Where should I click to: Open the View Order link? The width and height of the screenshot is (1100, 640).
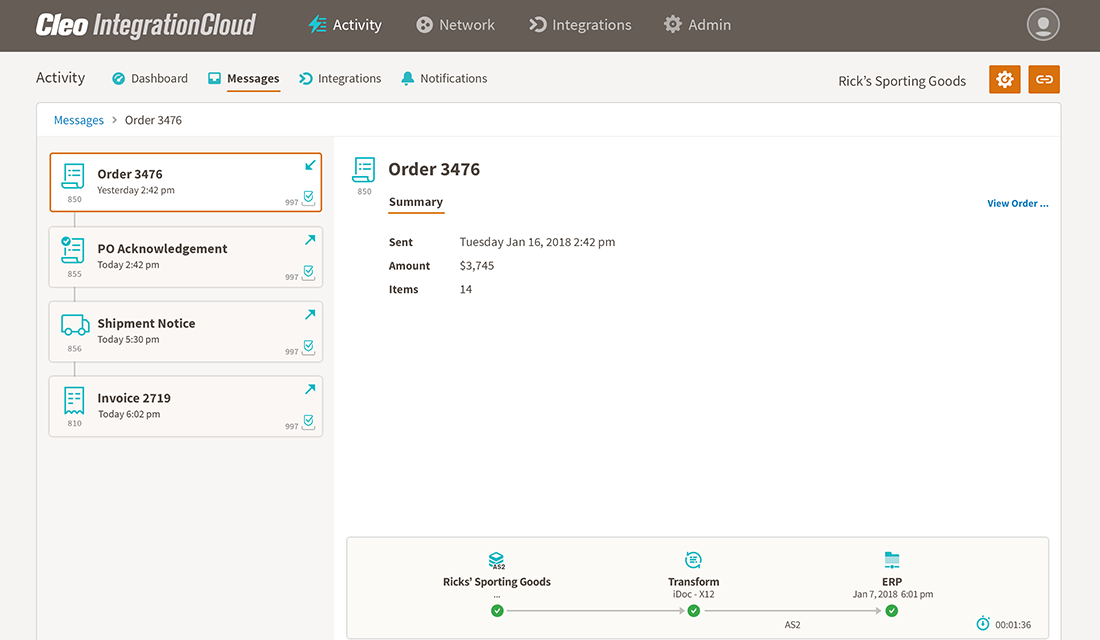[x=1018, y=204]
